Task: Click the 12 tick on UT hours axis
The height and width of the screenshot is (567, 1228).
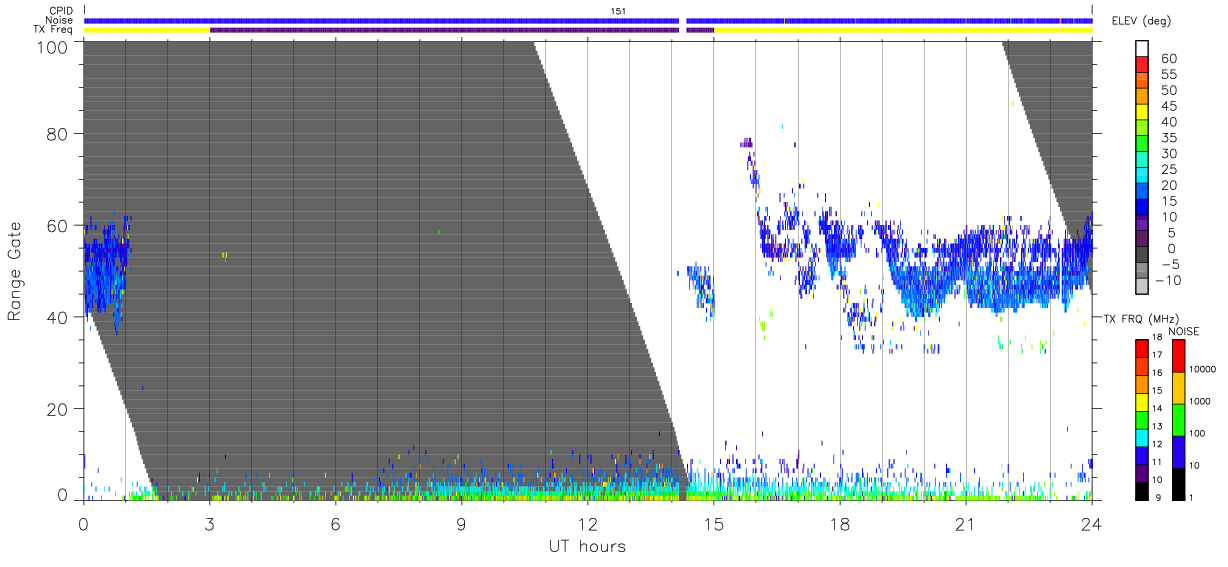Action: 587,524
